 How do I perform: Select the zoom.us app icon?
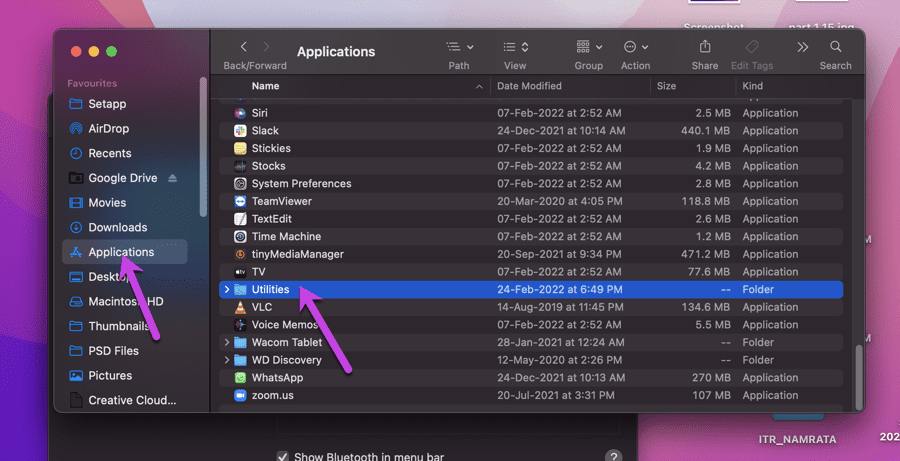click(x=240, y=396)
